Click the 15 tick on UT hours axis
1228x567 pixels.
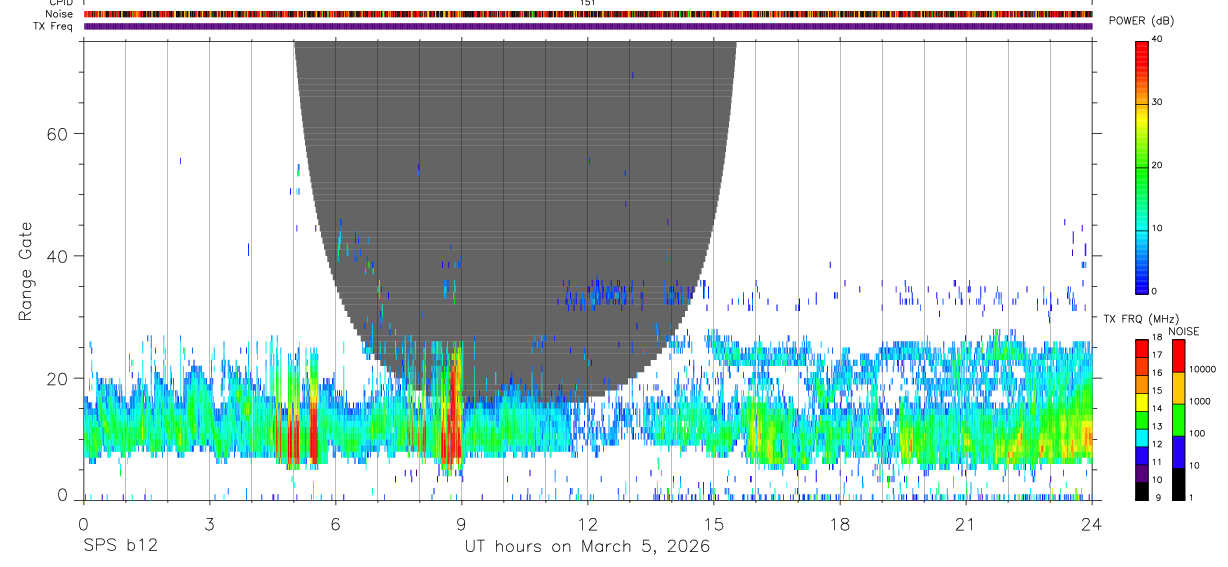click(x=713, y=524)
